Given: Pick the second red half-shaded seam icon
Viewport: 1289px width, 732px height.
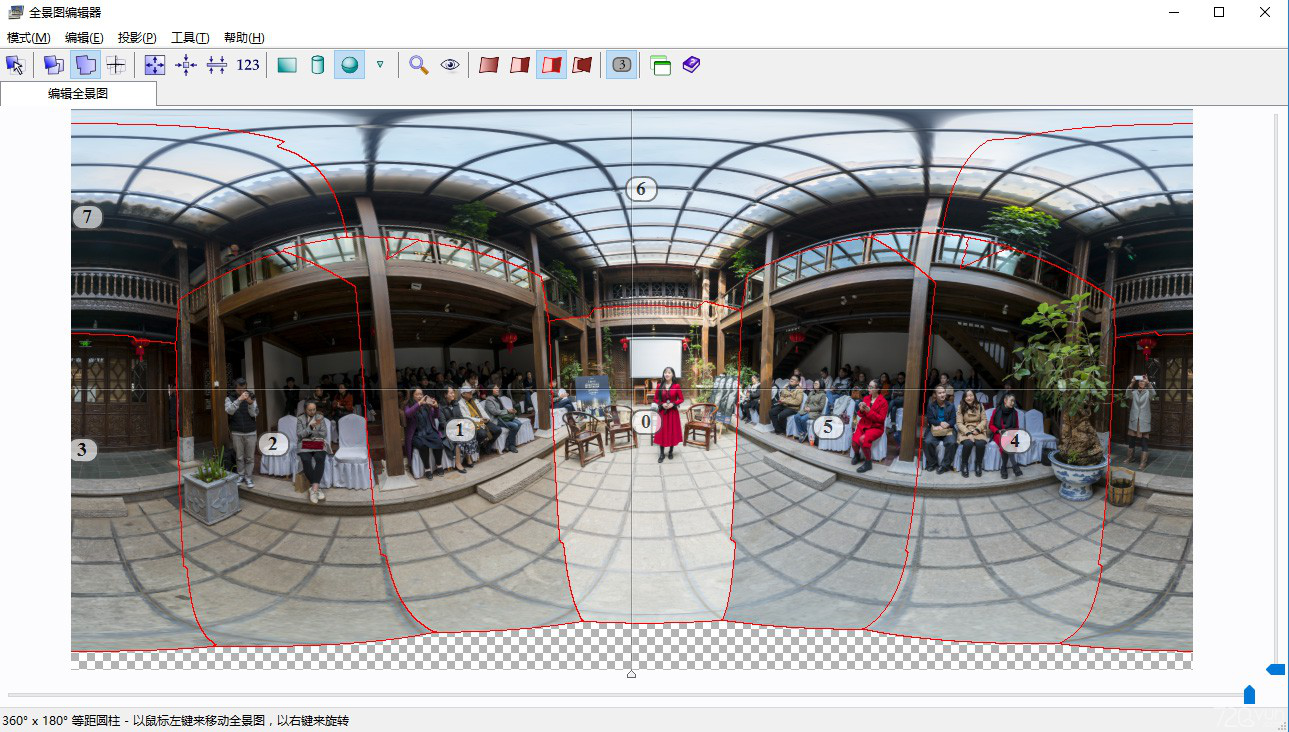Looking at the screenshot, I should coord(520,65).
